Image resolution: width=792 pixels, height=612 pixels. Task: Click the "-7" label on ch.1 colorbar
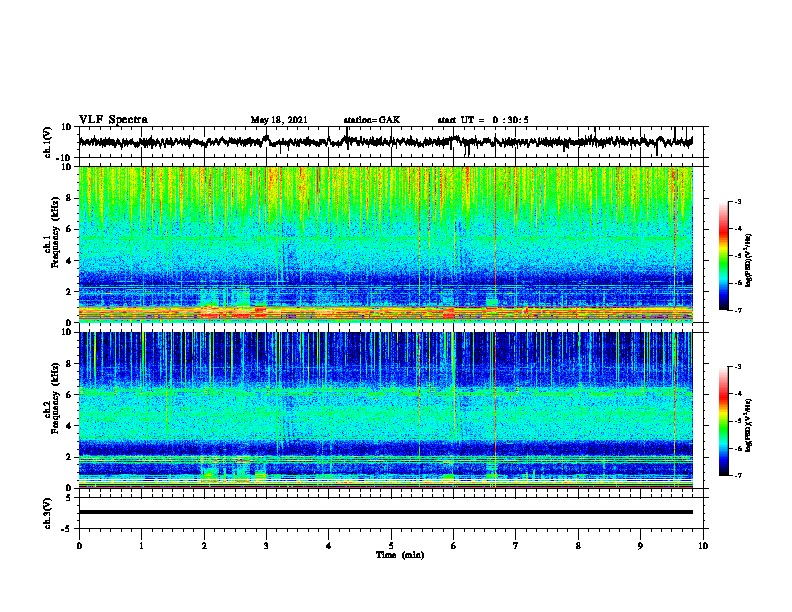(x=737, y=310)
